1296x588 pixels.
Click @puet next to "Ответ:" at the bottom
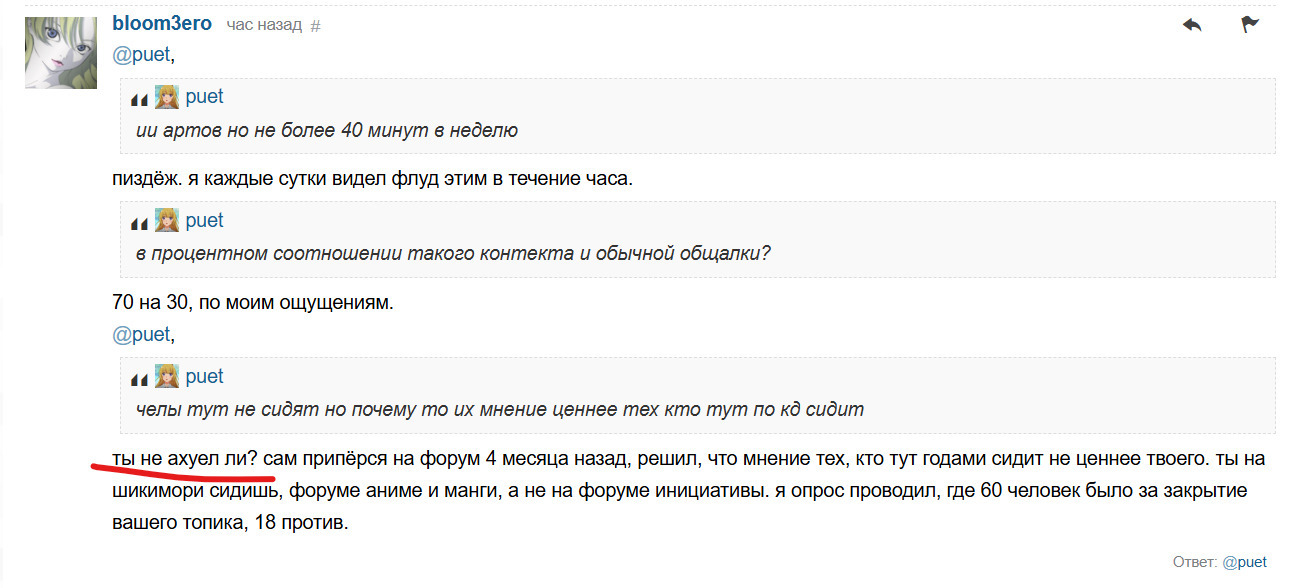1244,563
